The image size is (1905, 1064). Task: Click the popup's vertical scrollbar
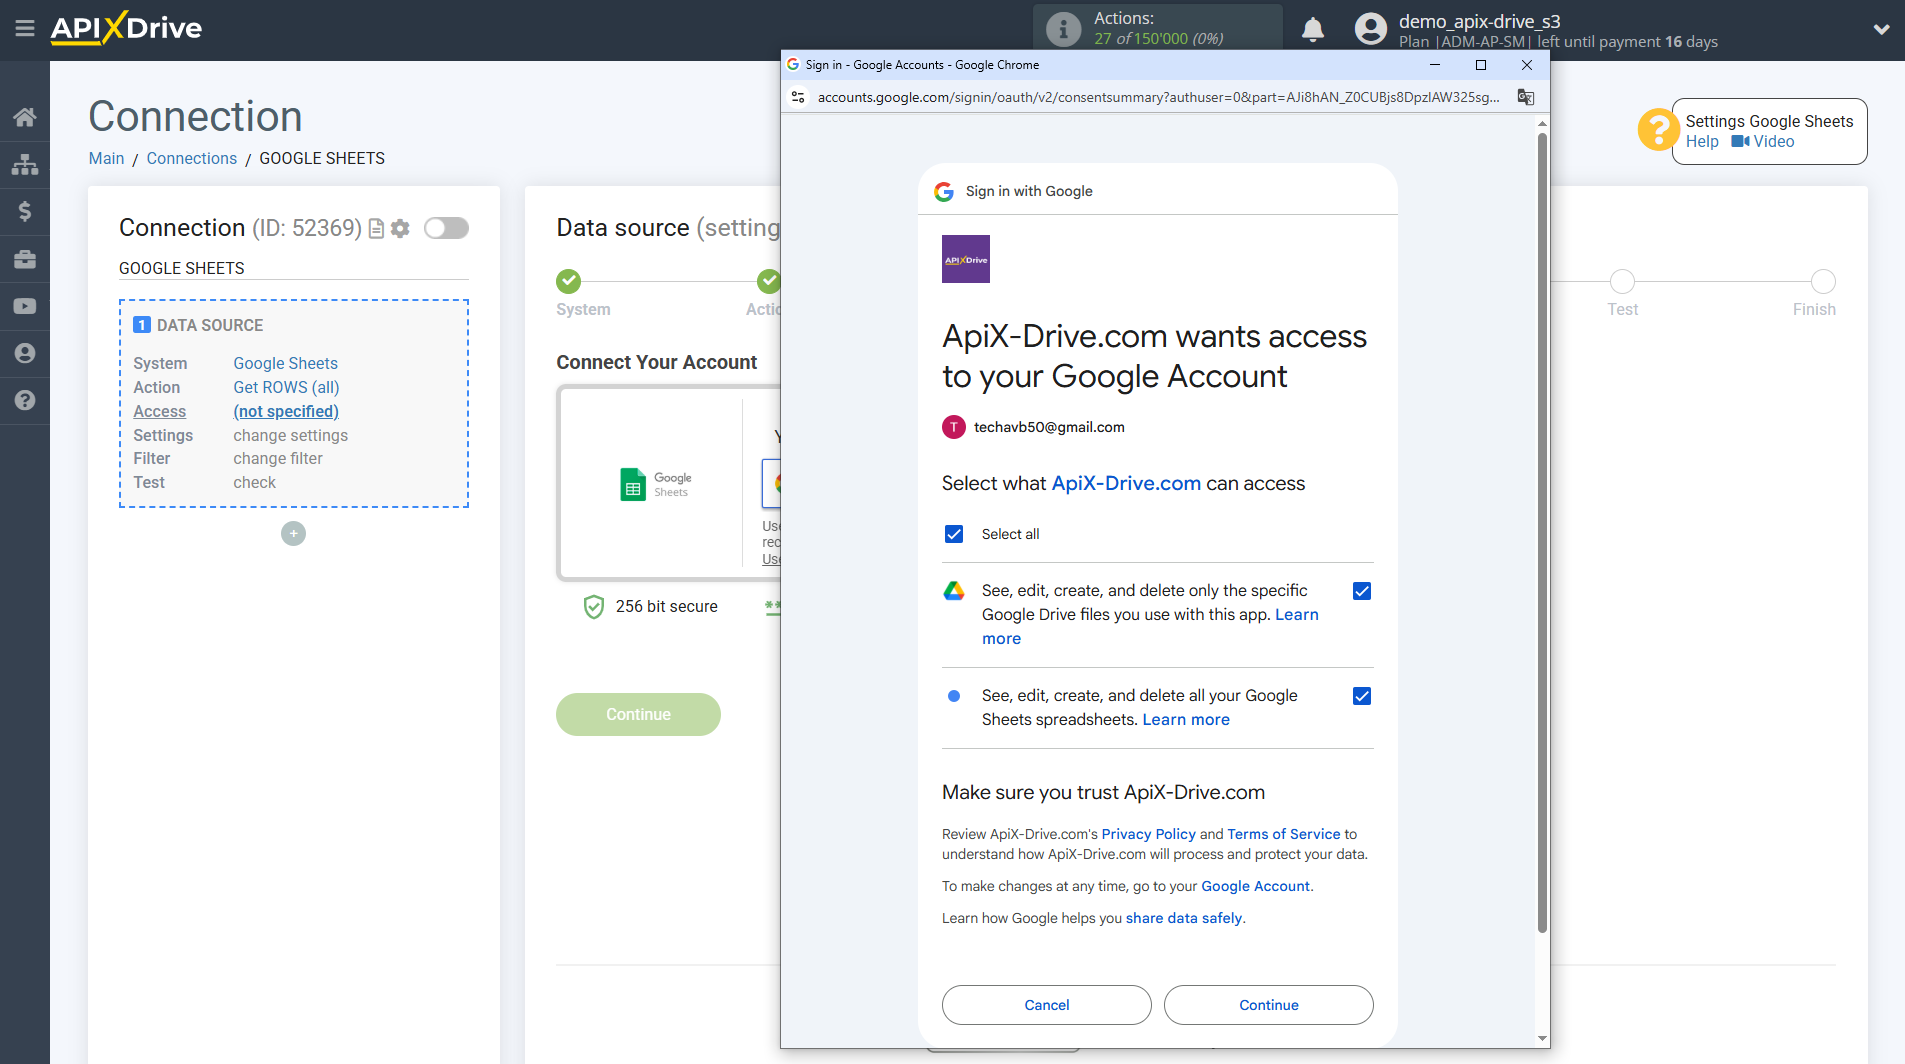point(1542,530)
